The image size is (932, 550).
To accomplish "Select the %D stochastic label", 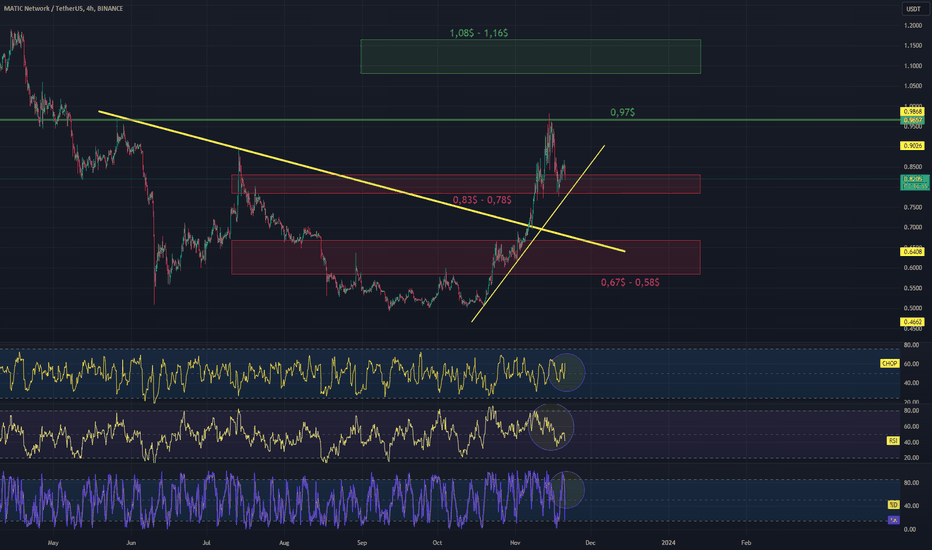I will tap(893, 505).
